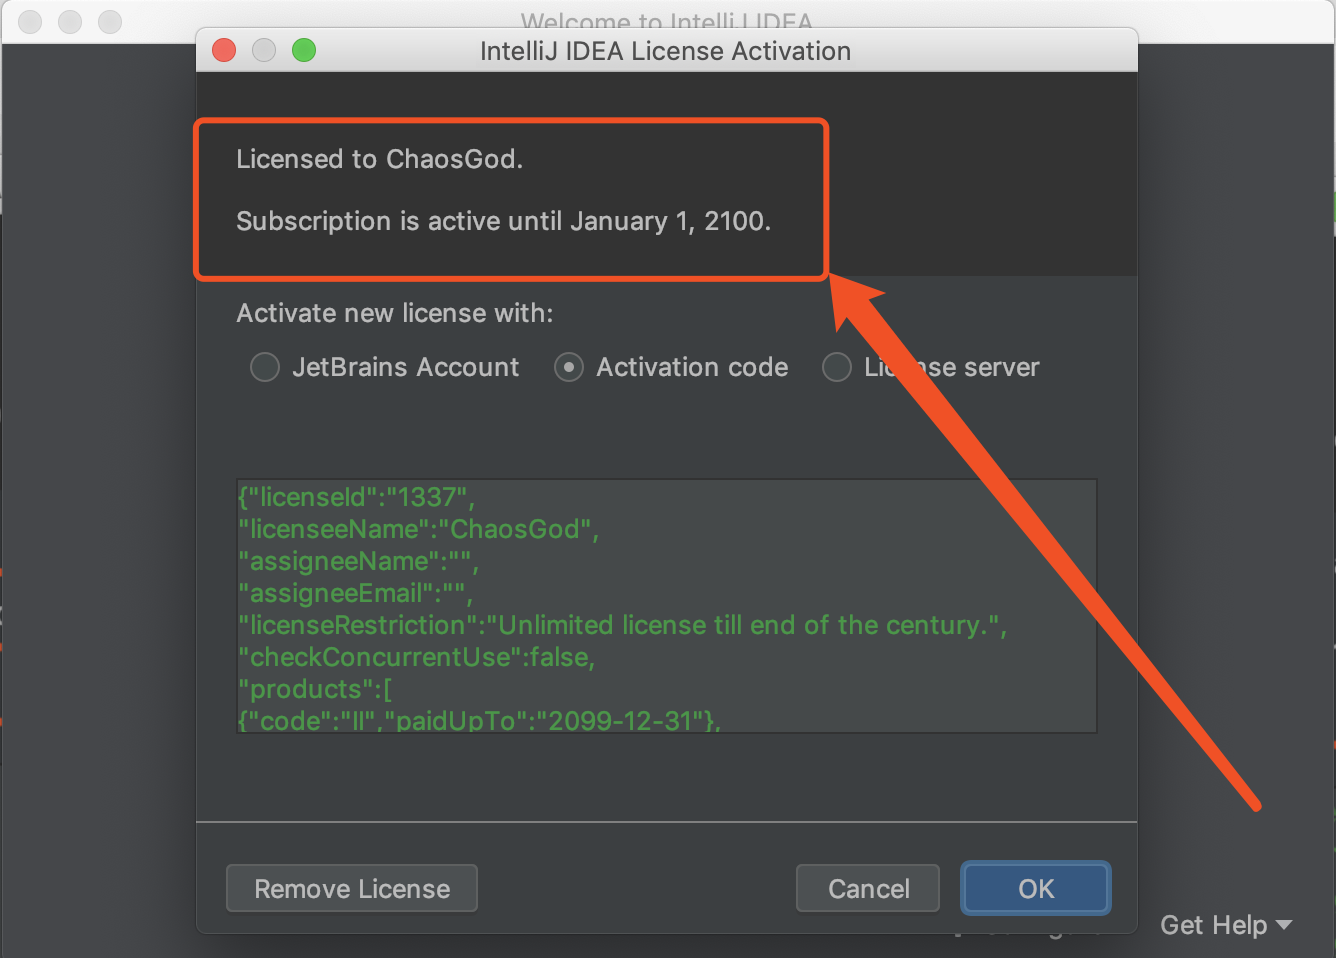Click the "licenseRestriction" line in the code
Screen dimensions: 1336x958
click(622, 625)
